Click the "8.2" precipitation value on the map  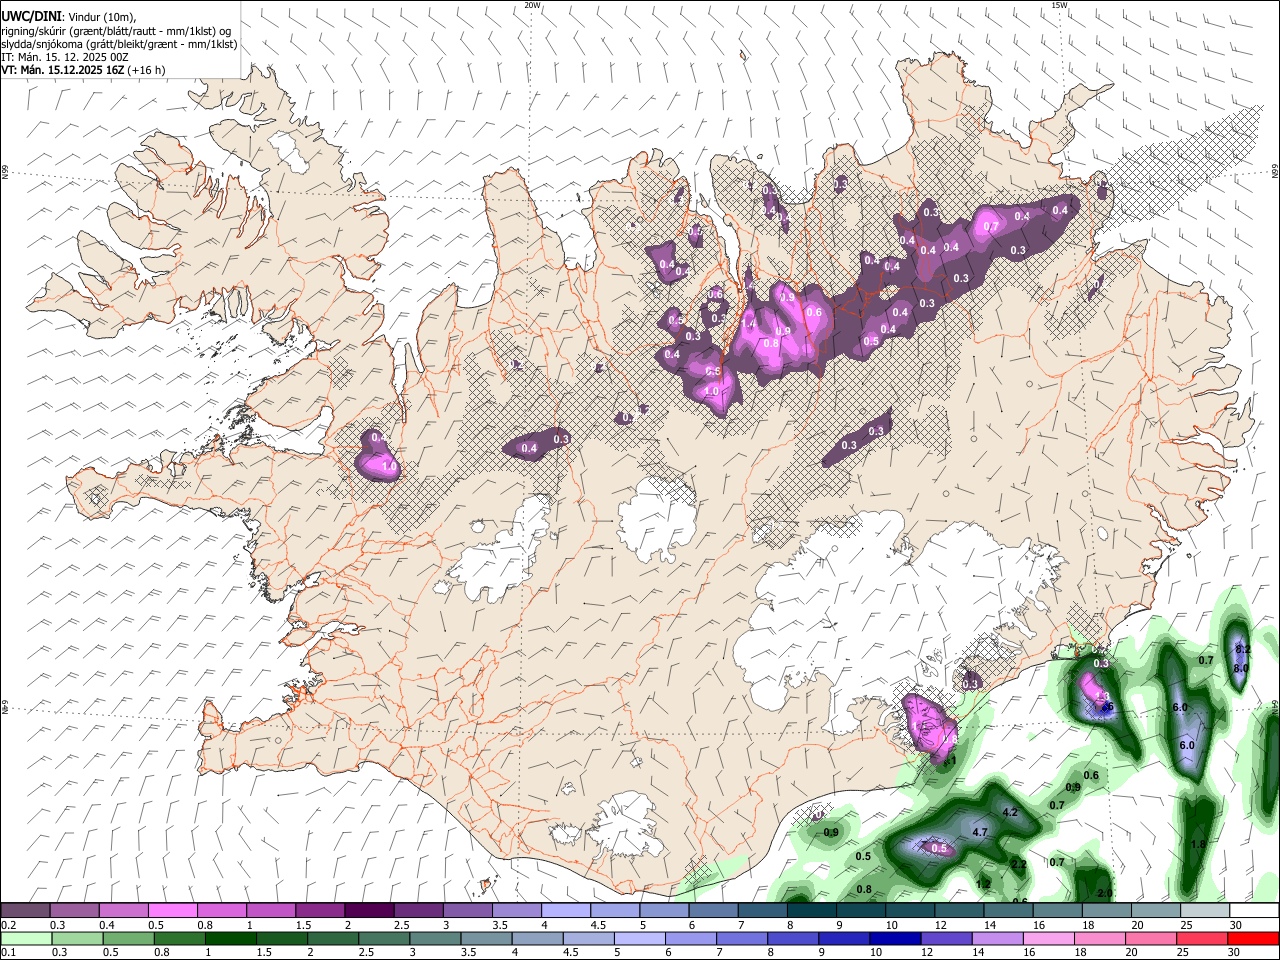[1243, 650]
